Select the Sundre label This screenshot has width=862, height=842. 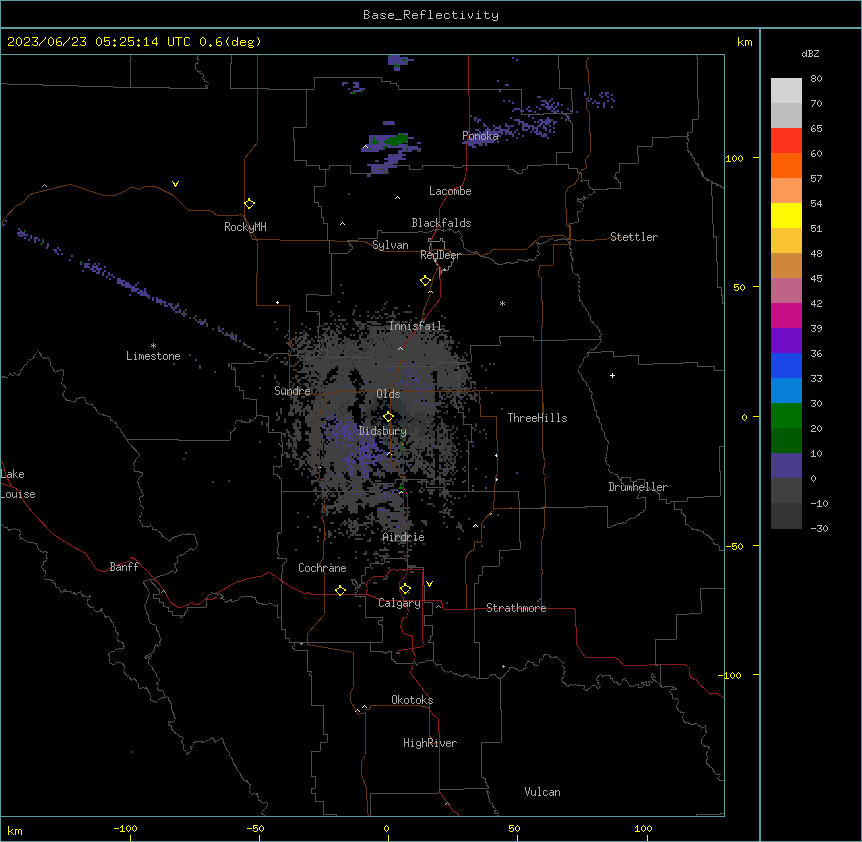(292, 391)
